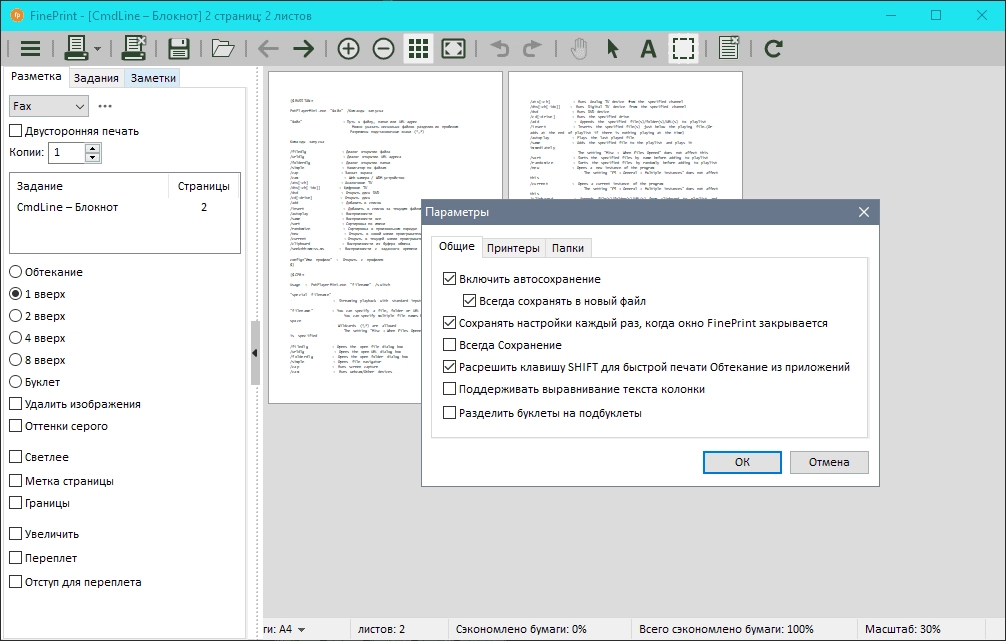Screen dimensions: 1006x641
Task: Select the 2 вверх radio button
Action: [15, 316]
